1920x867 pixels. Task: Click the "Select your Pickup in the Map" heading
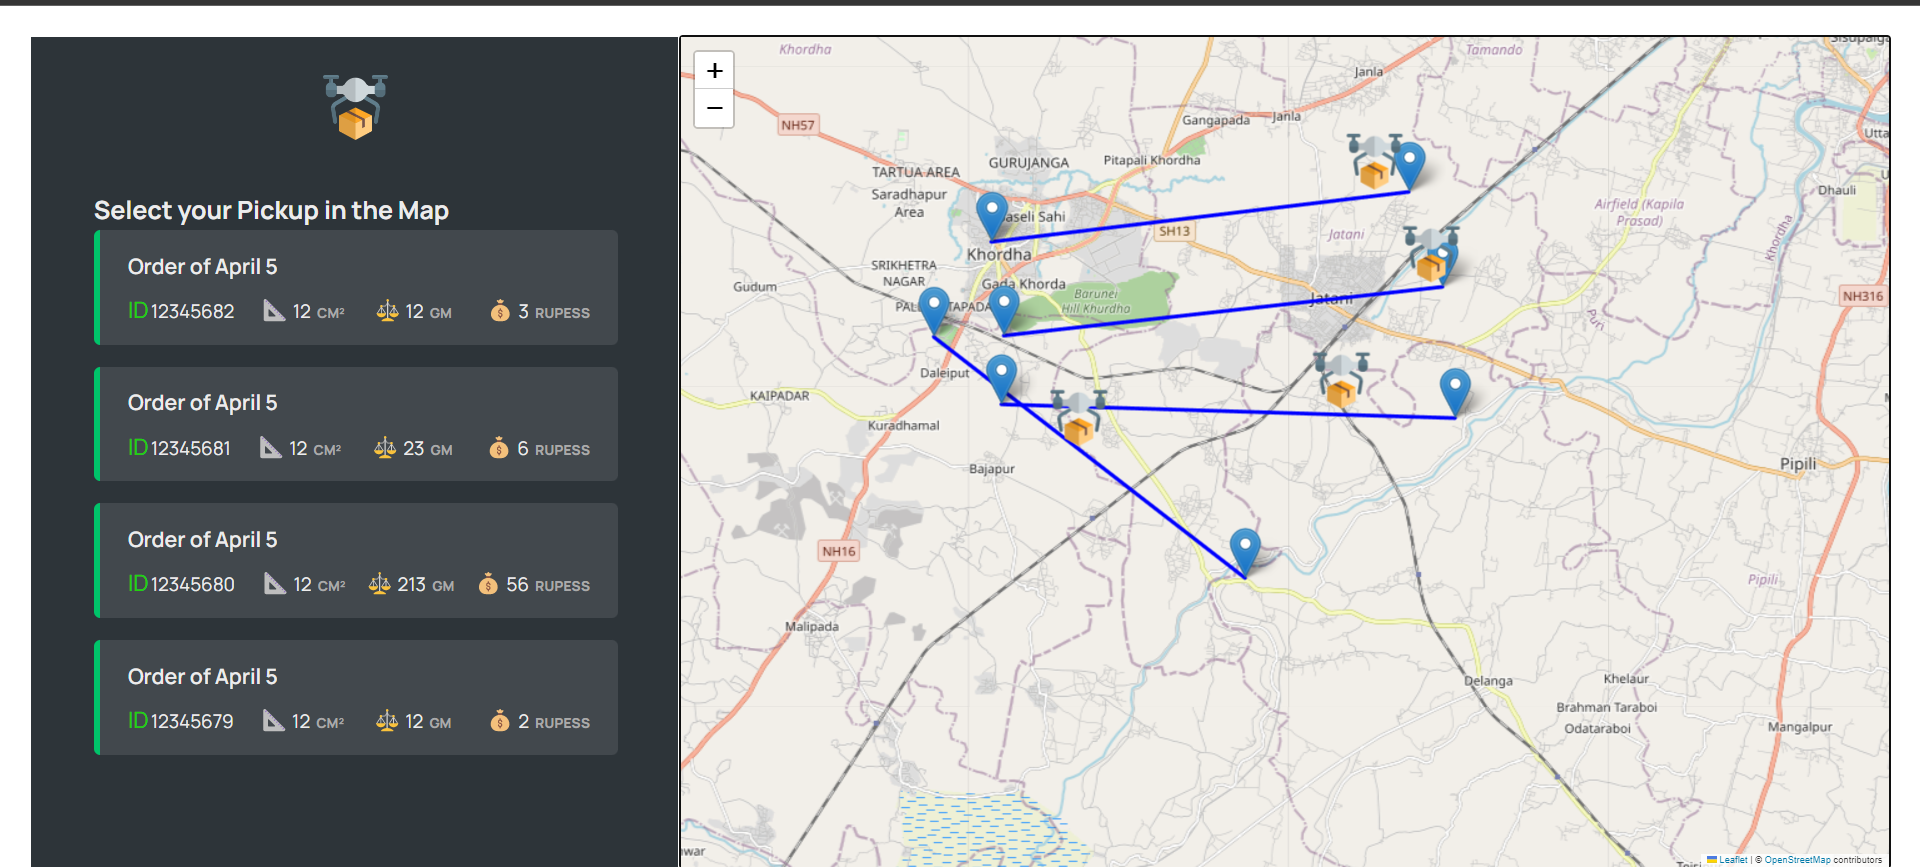tap(271, 211)
